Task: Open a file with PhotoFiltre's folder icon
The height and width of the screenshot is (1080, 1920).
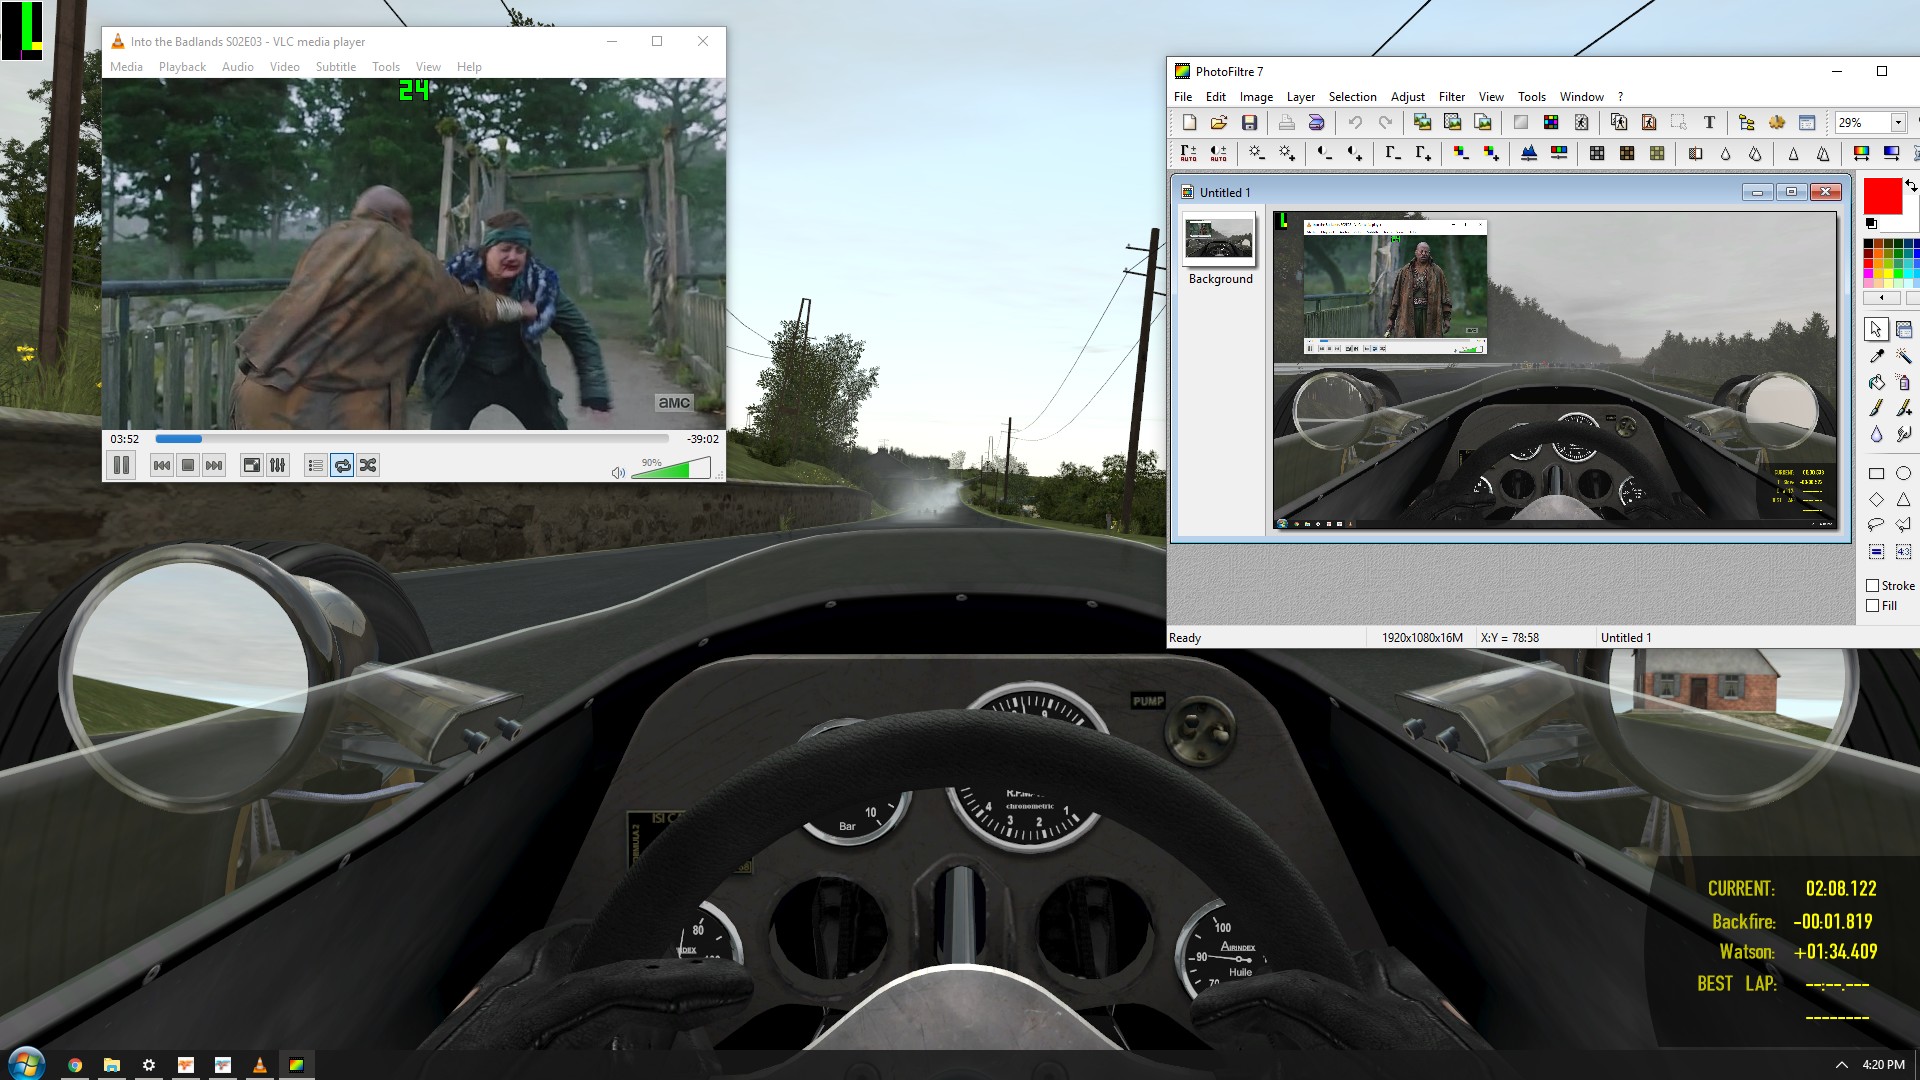Action: [1219, 122]
